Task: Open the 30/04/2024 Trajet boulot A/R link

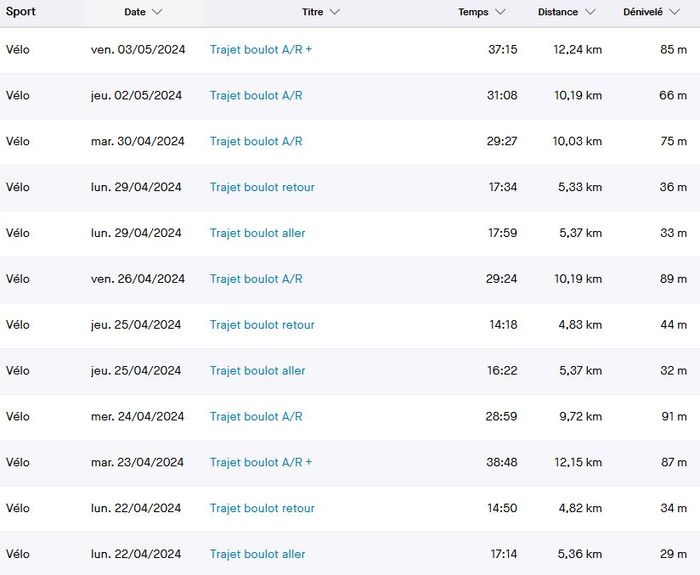Action: pyautogui.click(x=256, y=141)
